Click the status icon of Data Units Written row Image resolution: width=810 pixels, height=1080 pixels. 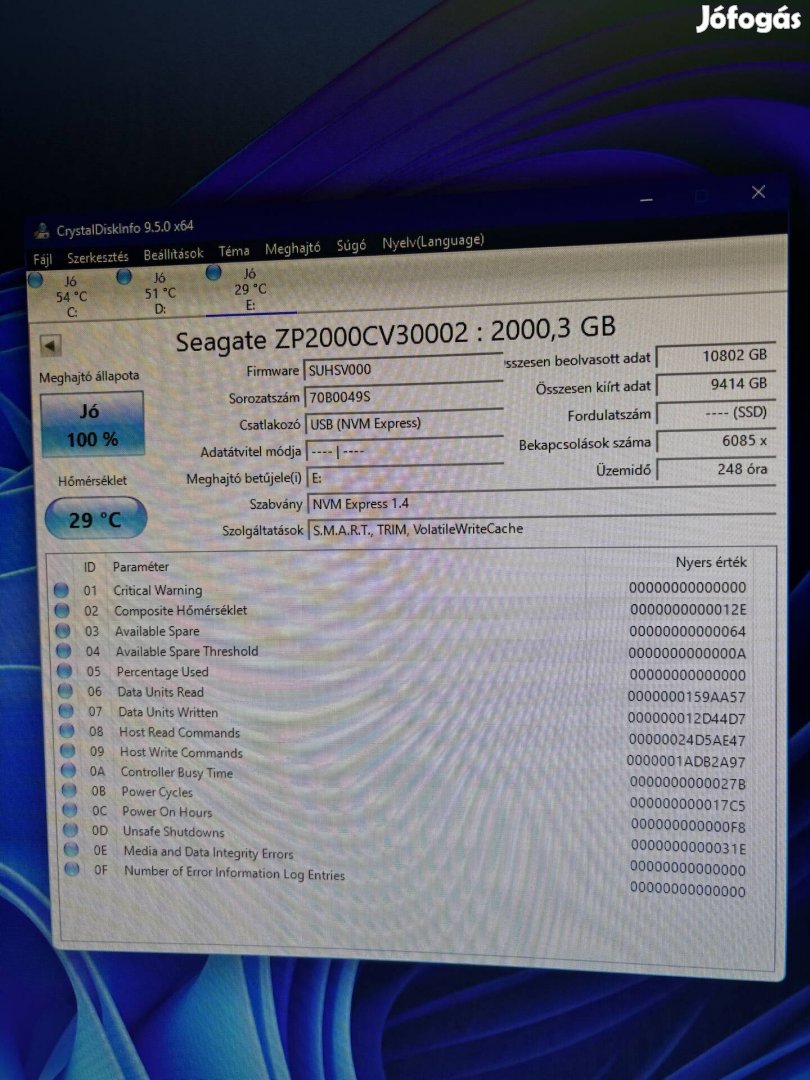point(66,710)
